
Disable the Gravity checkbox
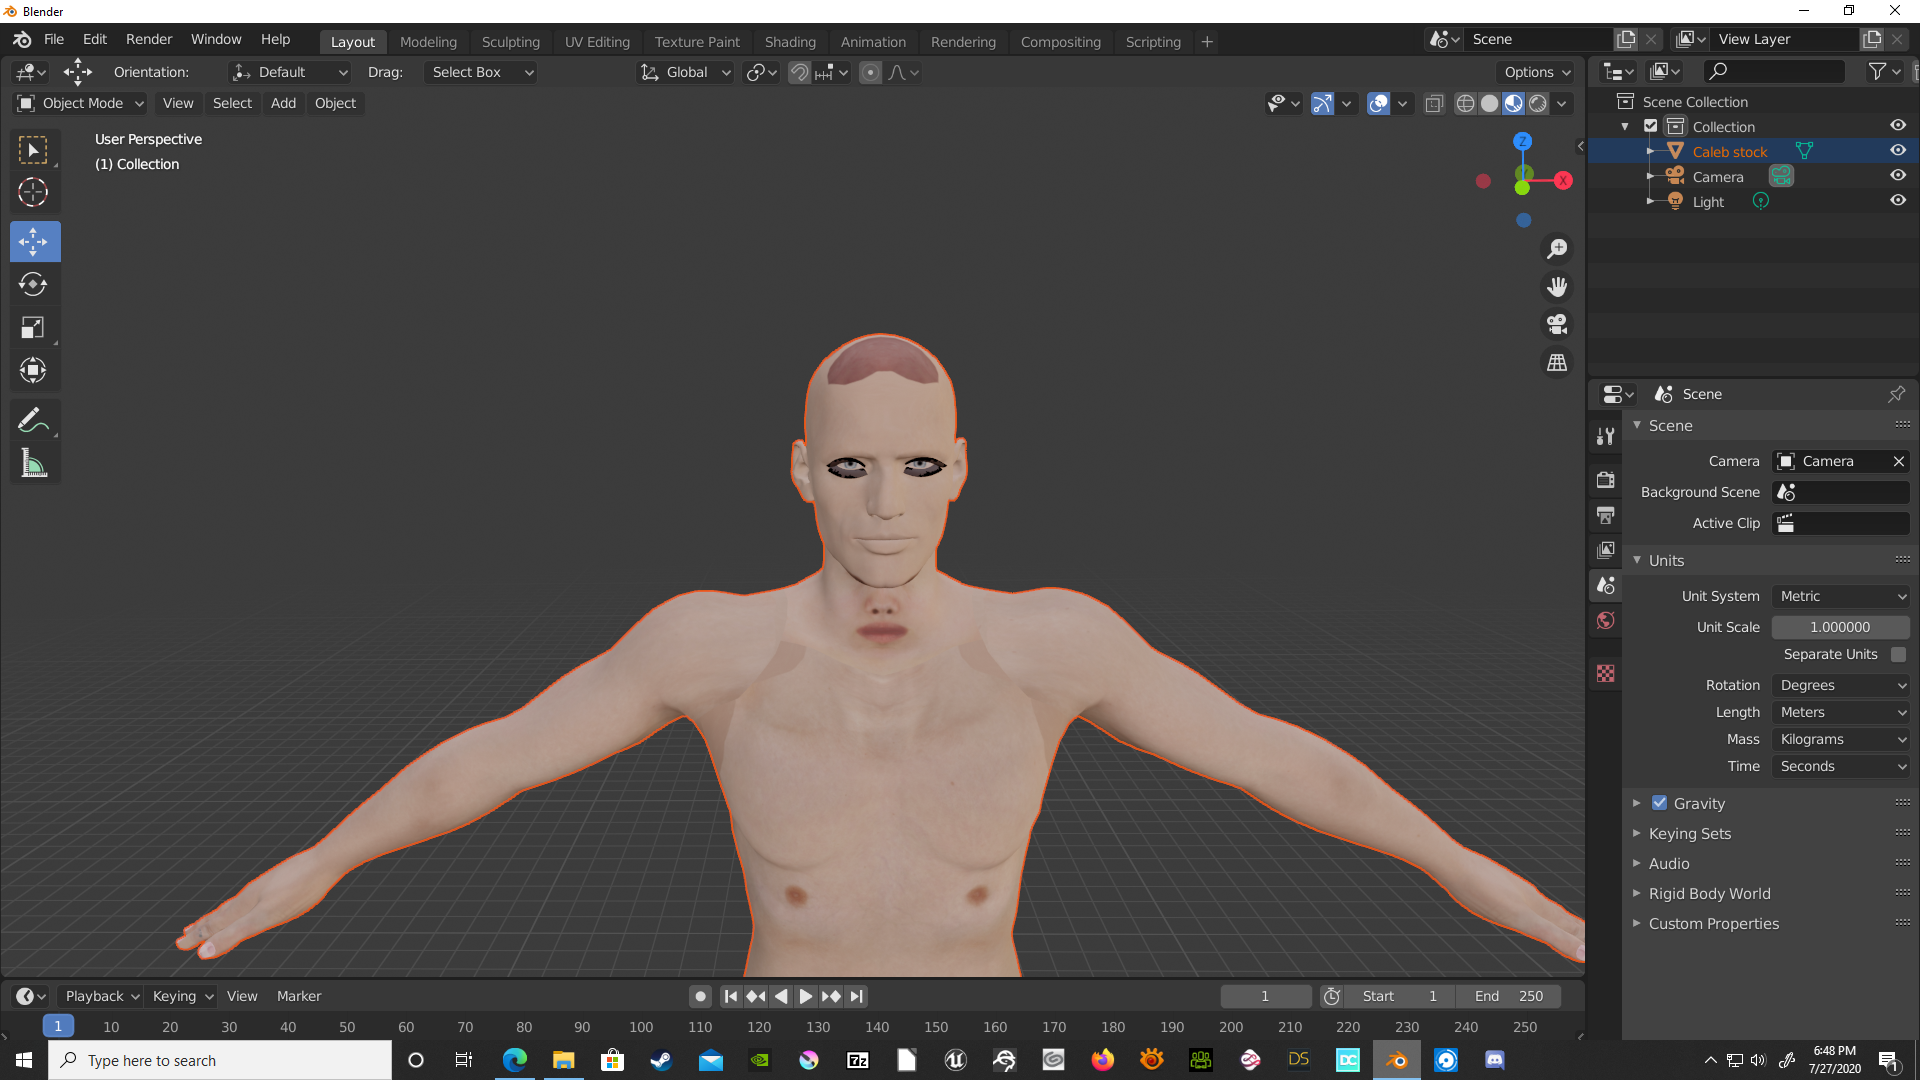pyautogui.click(x=1659, y=803)
